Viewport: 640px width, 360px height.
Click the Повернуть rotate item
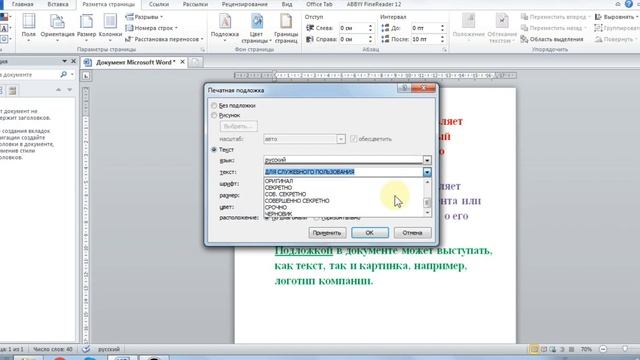point(615,39)
